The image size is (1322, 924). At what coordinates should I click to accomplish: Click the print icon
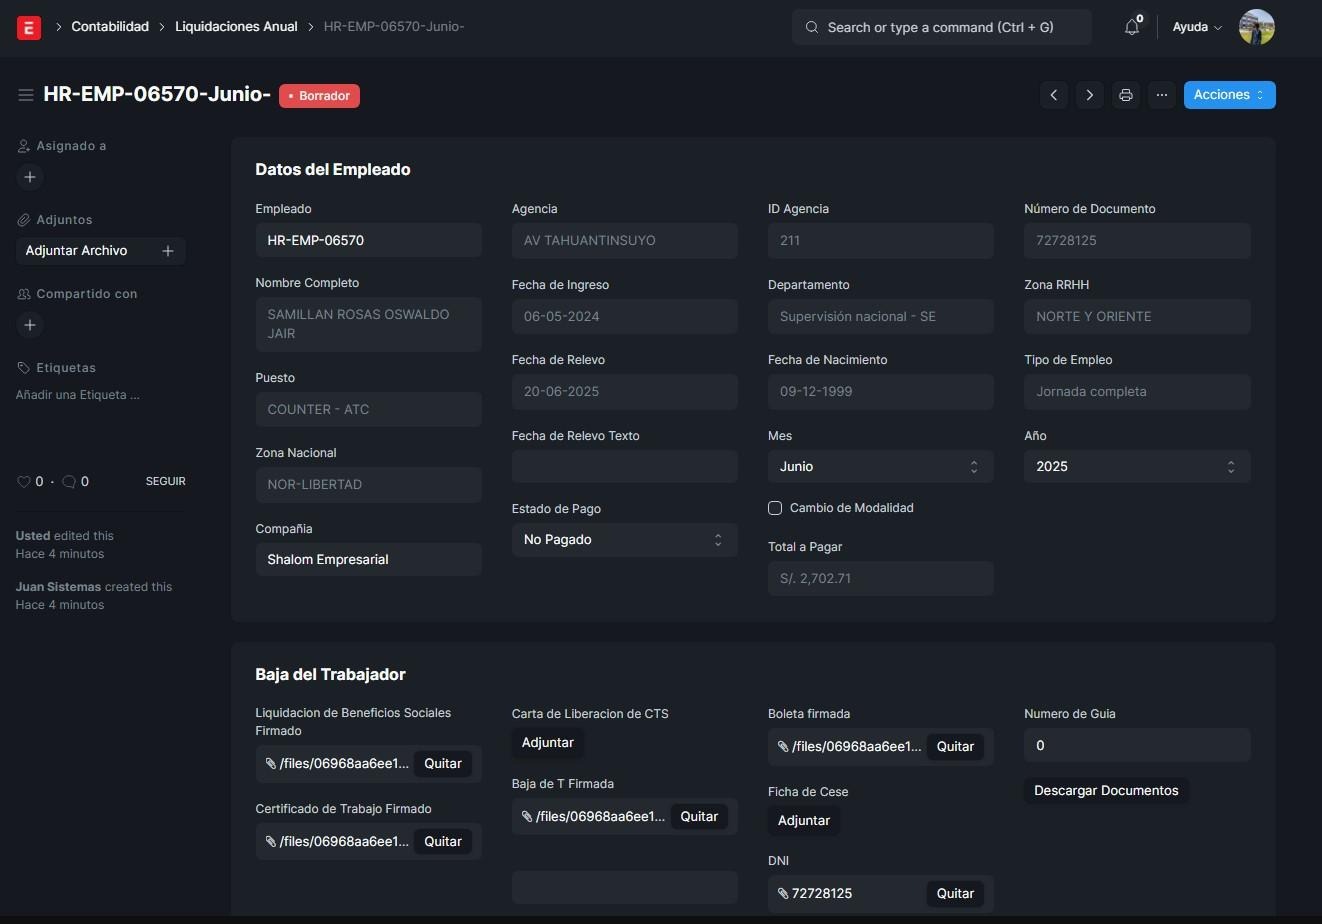pyautogui.click(x=1125, y=95)
